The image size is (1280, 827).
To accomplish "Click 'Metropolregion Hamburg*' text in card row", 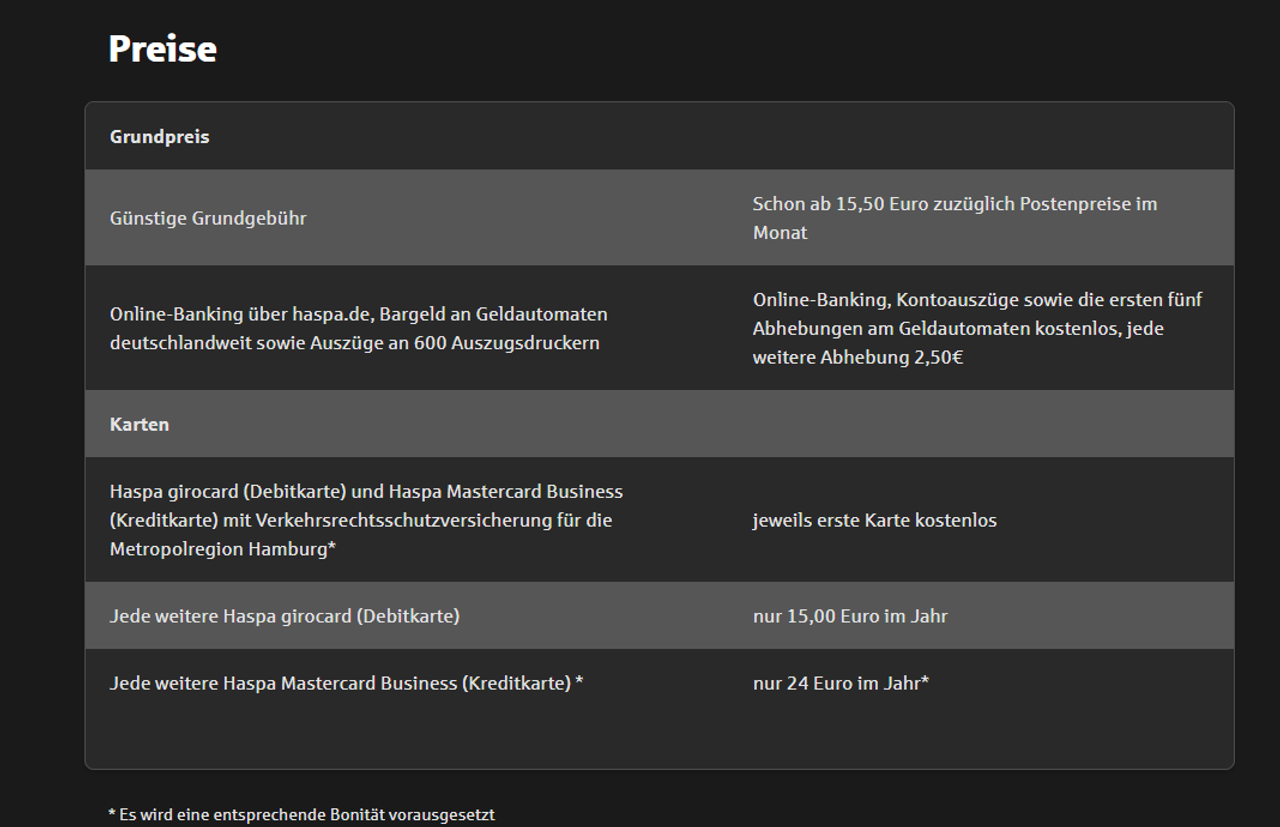I will 223,549.
